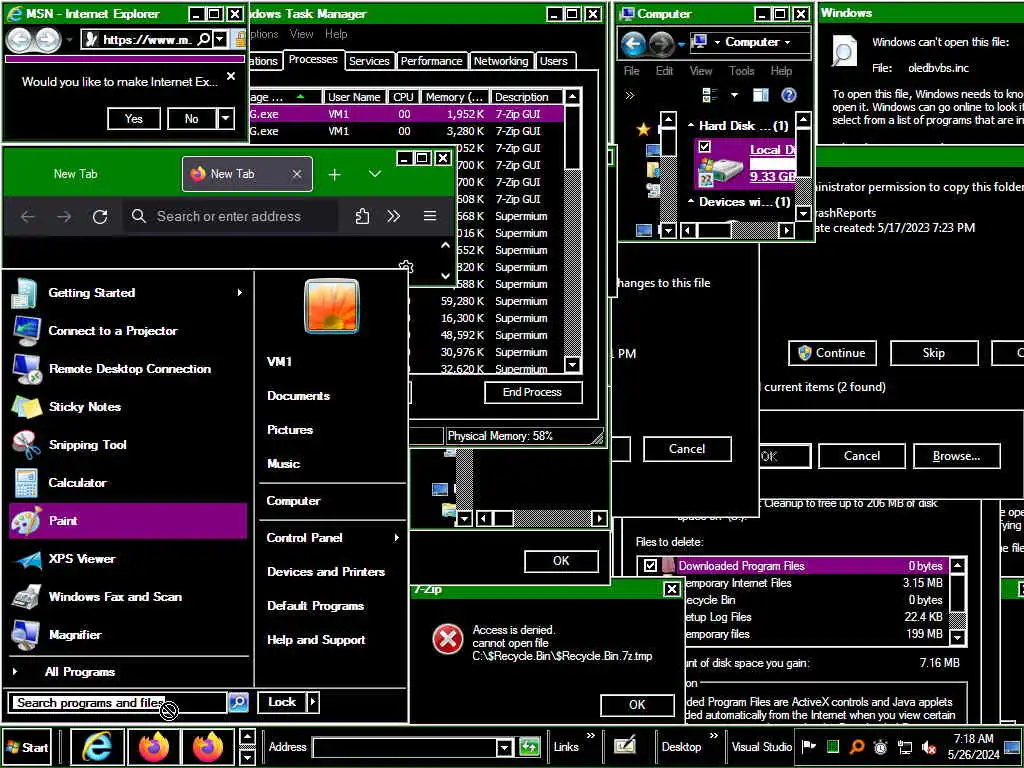1024x768 pixels.
Task: Open the Firefox hamburger application menu
Action: point(430,216)
